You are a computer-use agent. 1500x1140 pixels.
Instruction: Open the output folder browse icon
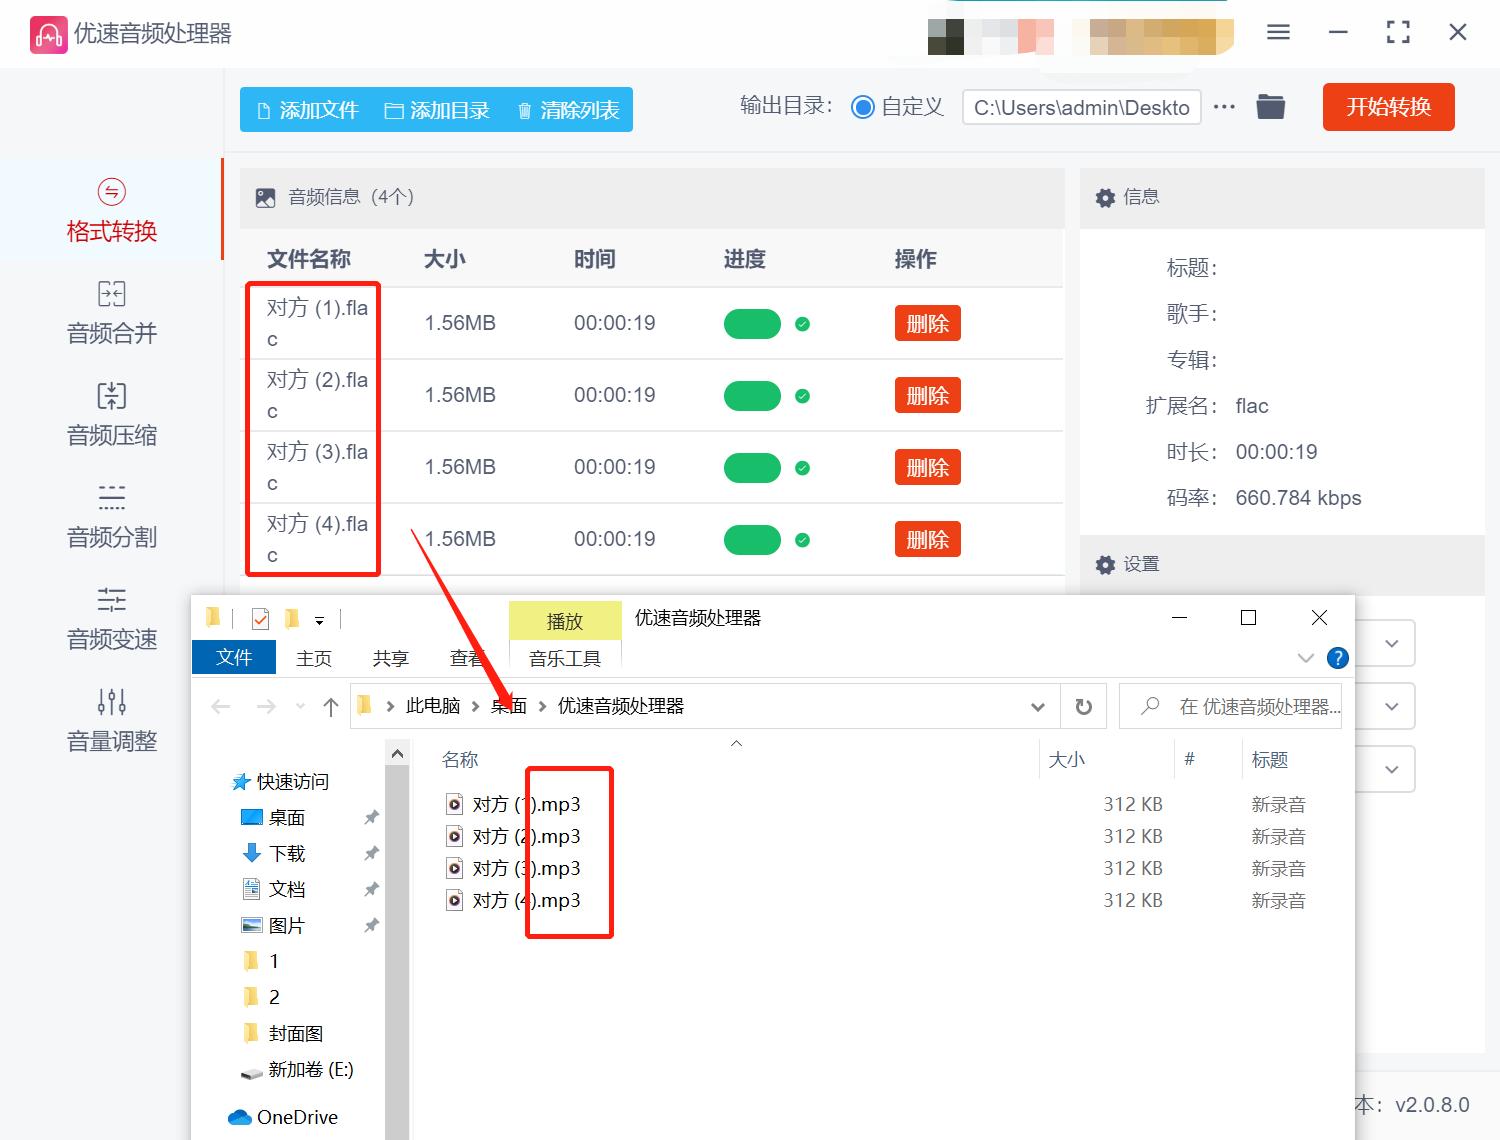tap(1270, 106)
